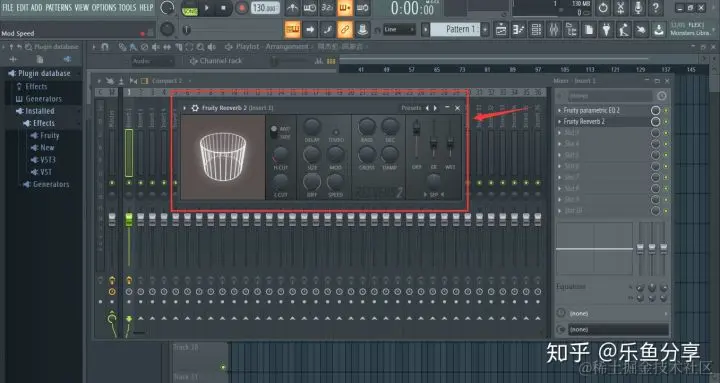Open the Browser view icon
The image size is (720, 383).
(x=571, y=30)
